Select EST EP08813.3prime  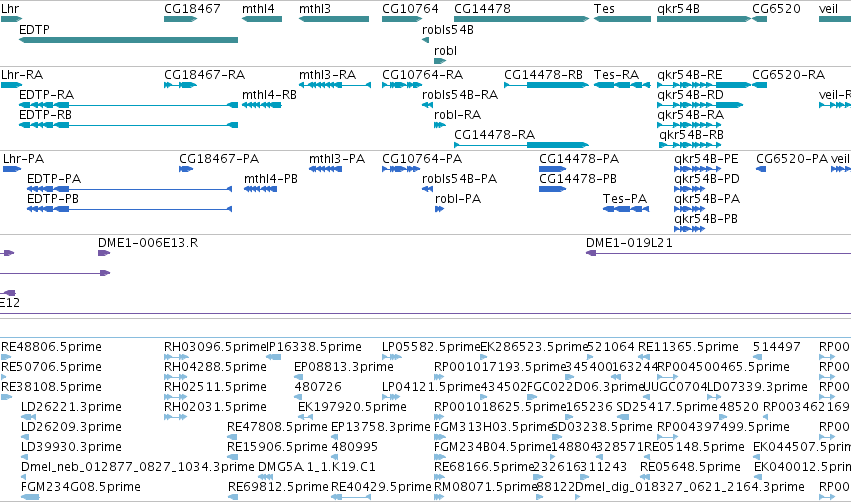coord(344,367)
